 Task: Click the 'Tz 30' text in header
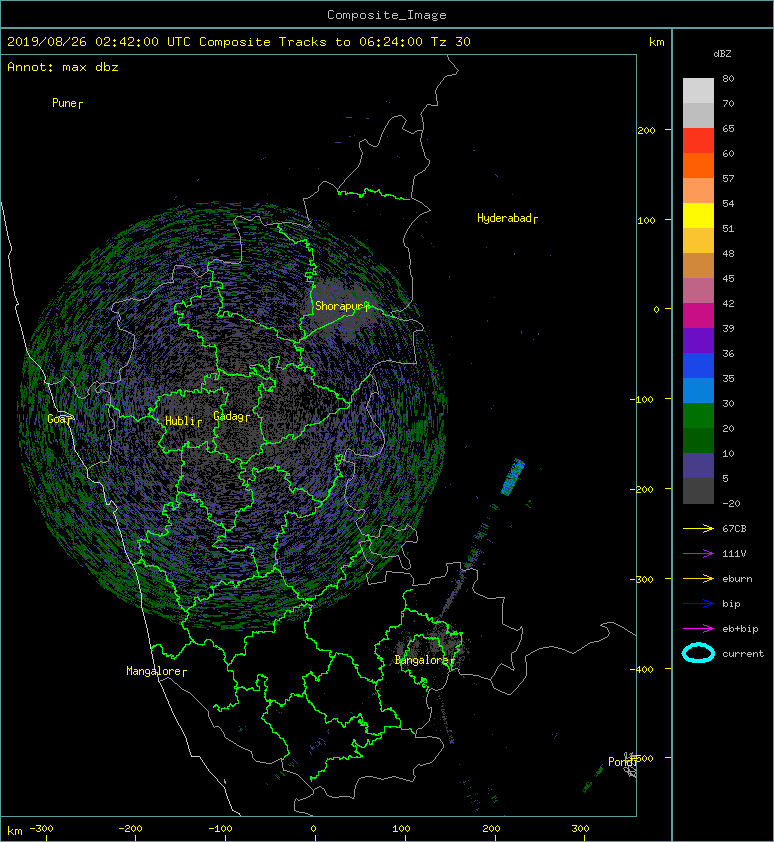pos(451,42)
